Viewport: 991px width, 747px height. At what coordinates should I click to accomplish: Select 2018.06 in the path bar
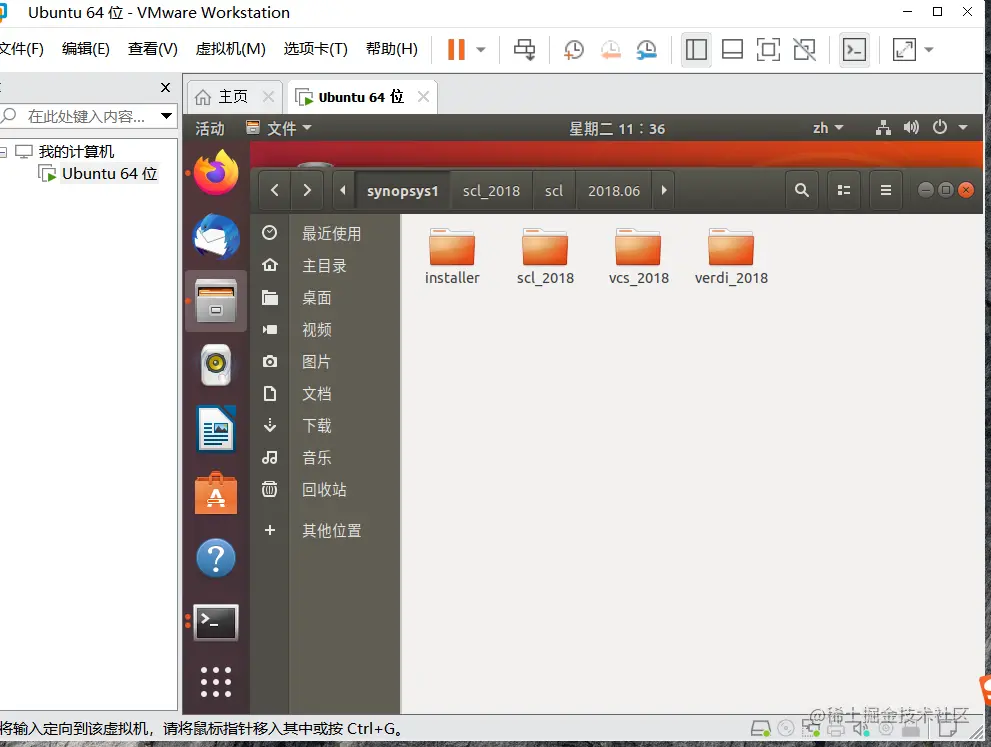(x=614, y=191)
